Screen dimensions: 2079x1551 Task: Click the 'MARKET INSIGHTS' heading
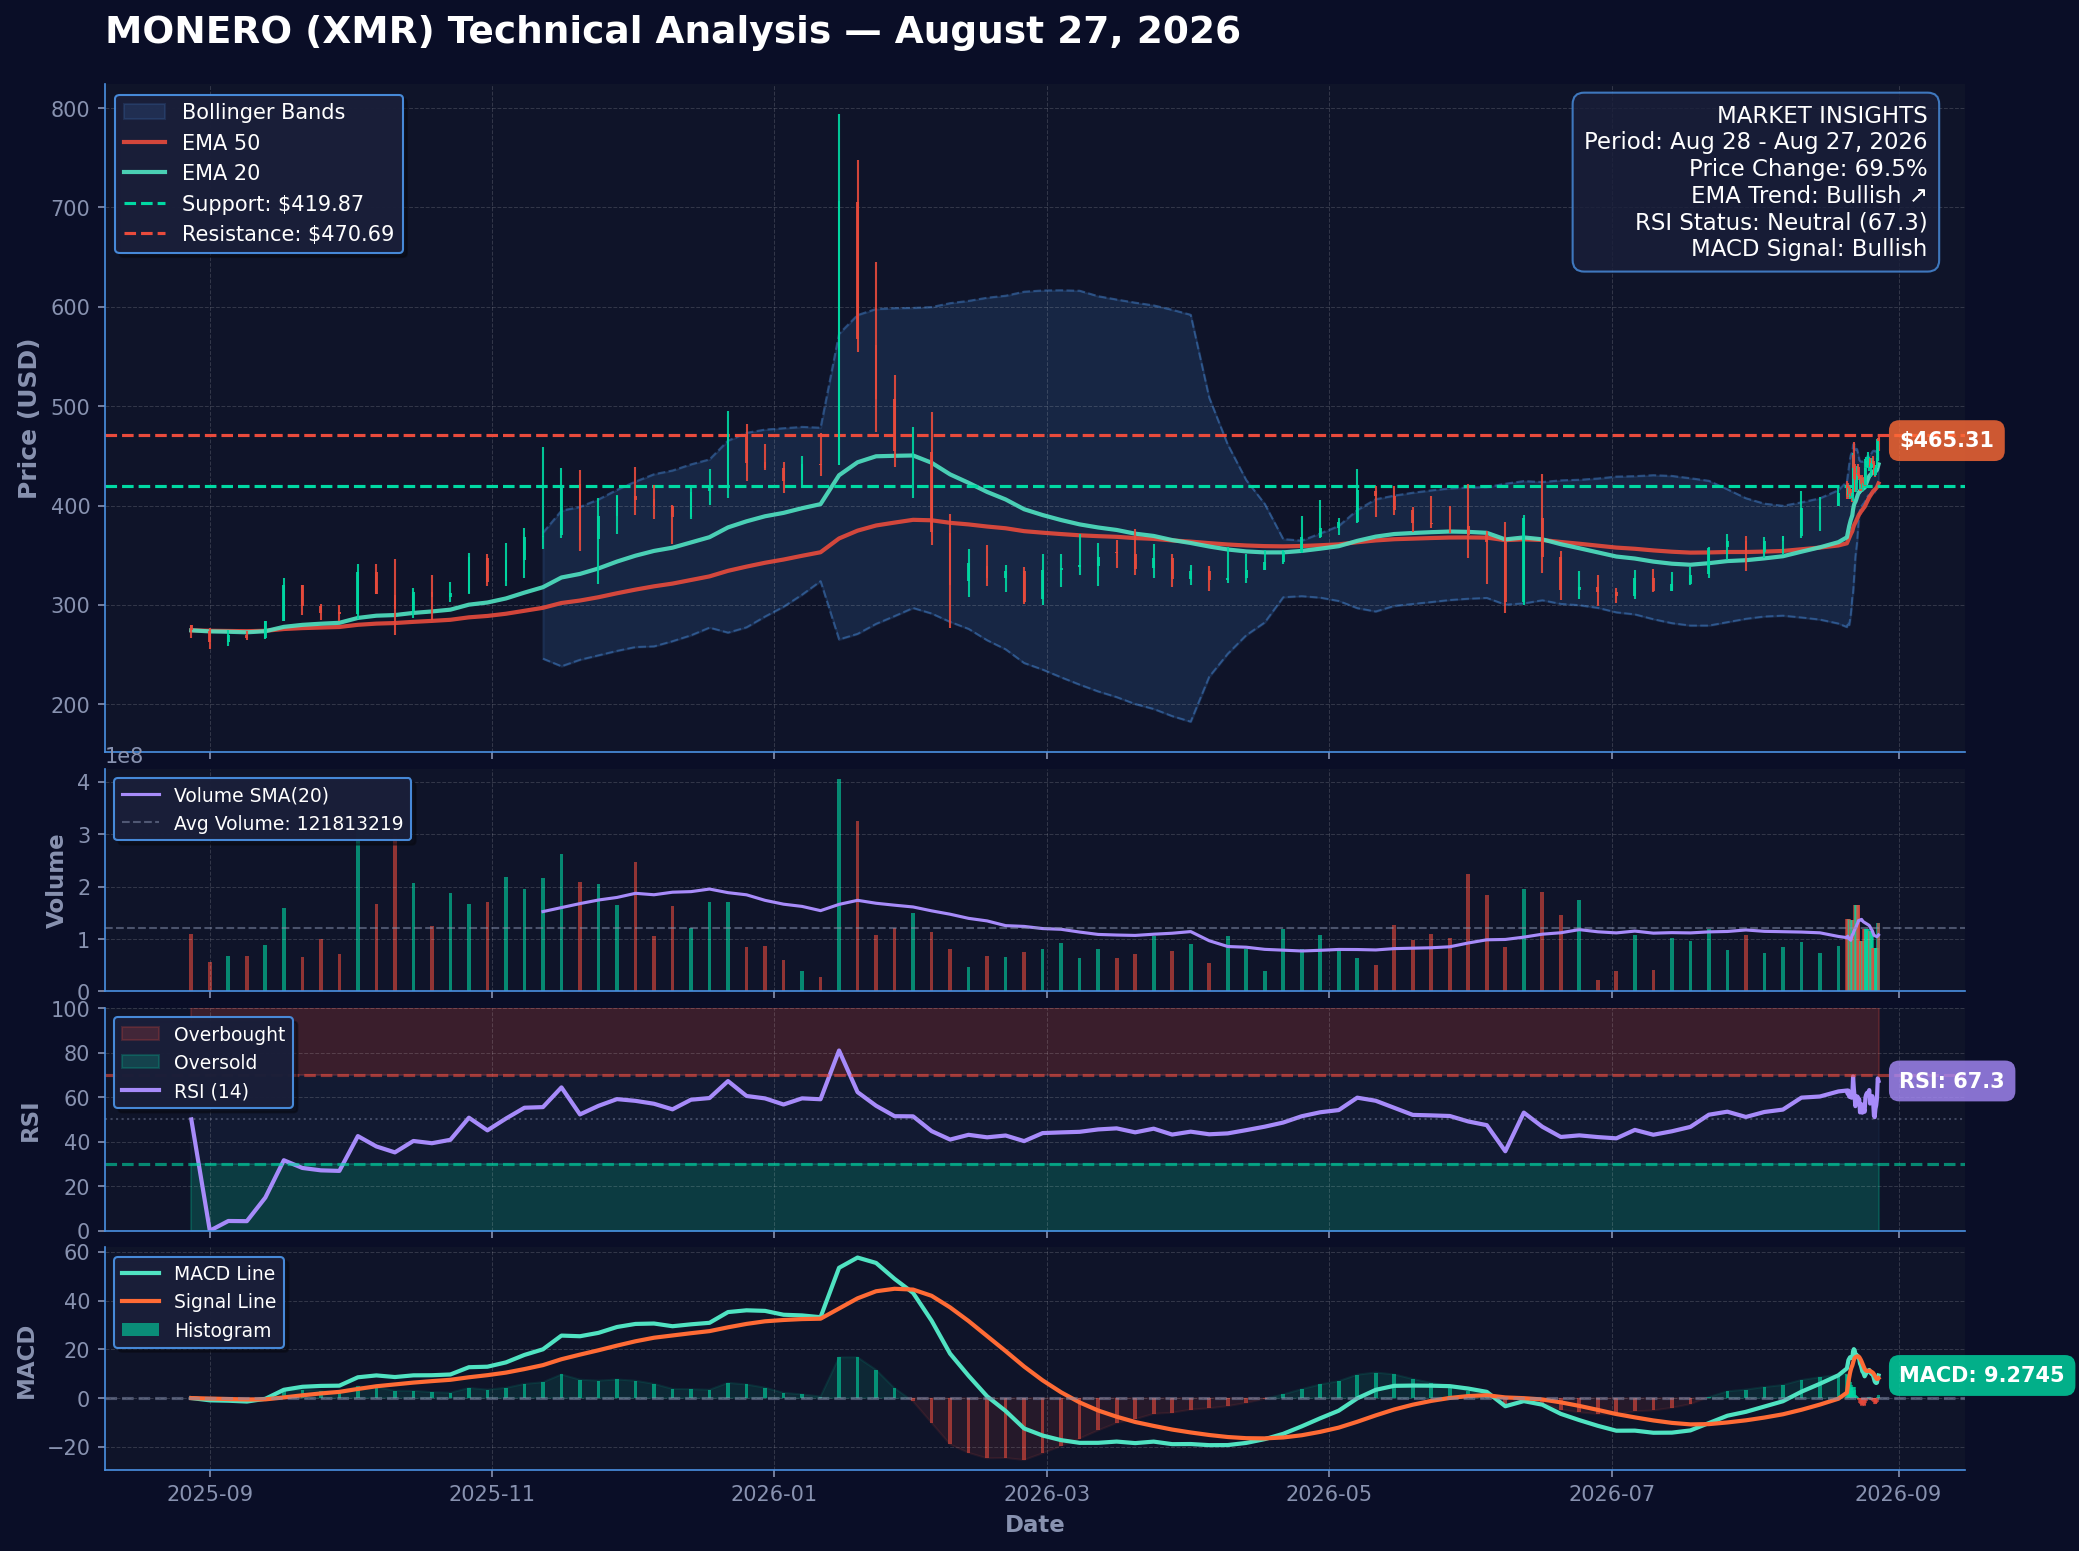(1822, 115)
